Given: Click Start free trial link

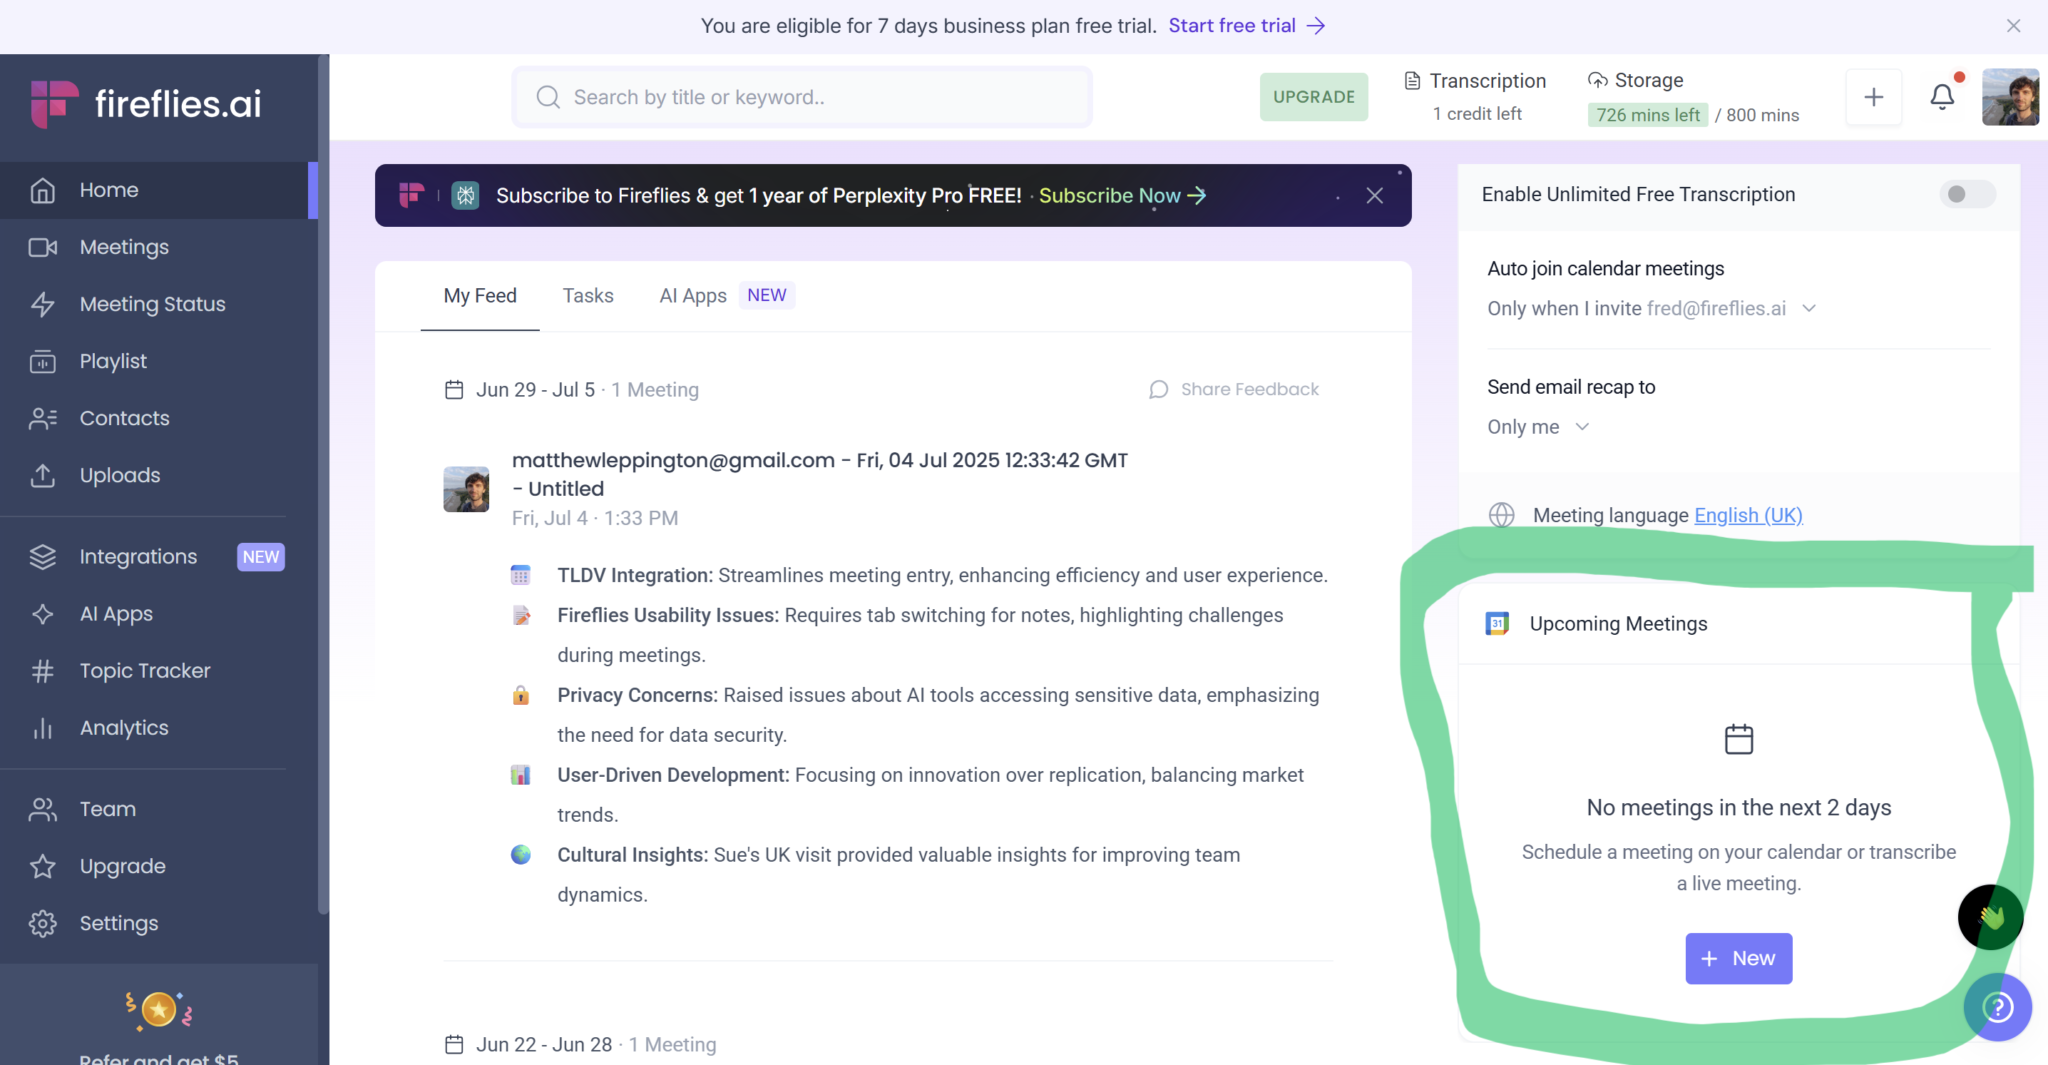Looking at the screenshot, I should click(x=1247, y=26).
